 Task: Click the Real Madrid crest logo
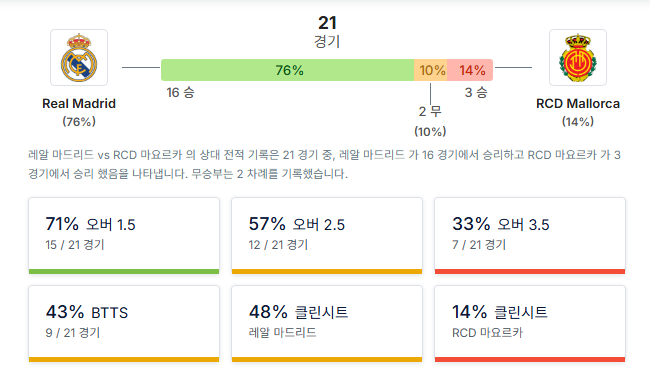click(79, 58)
